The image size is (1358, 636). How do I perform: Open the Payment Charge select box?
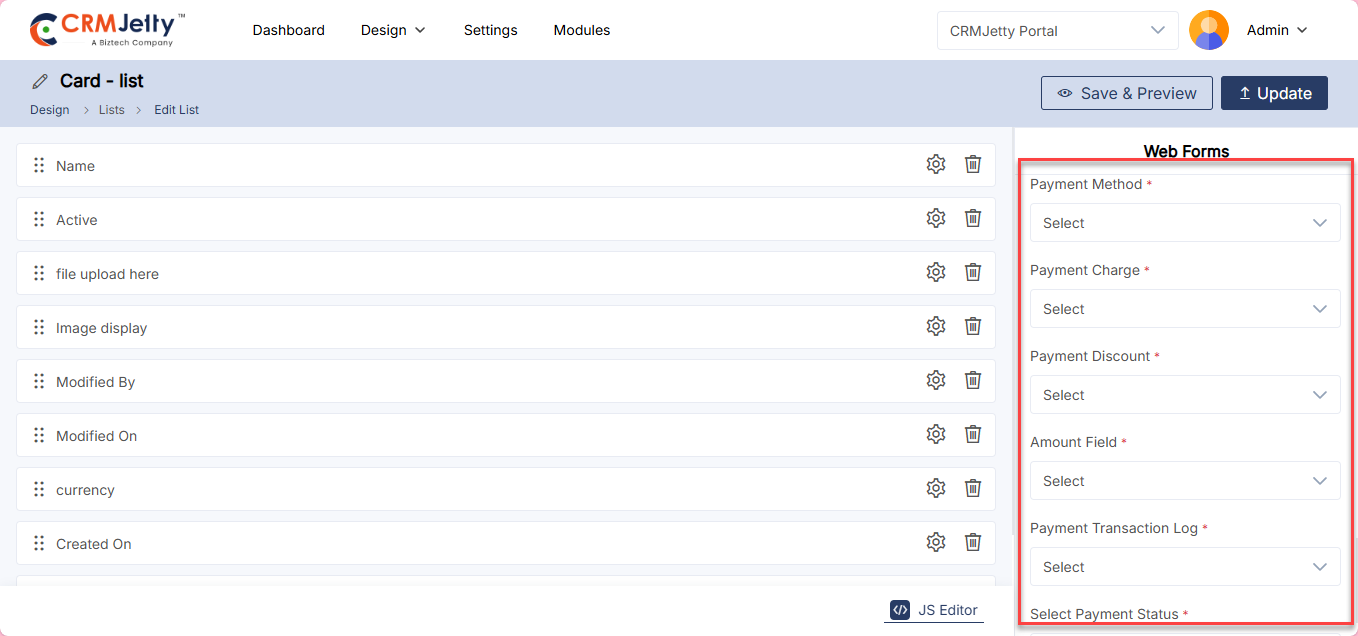tap(1184, 309)
